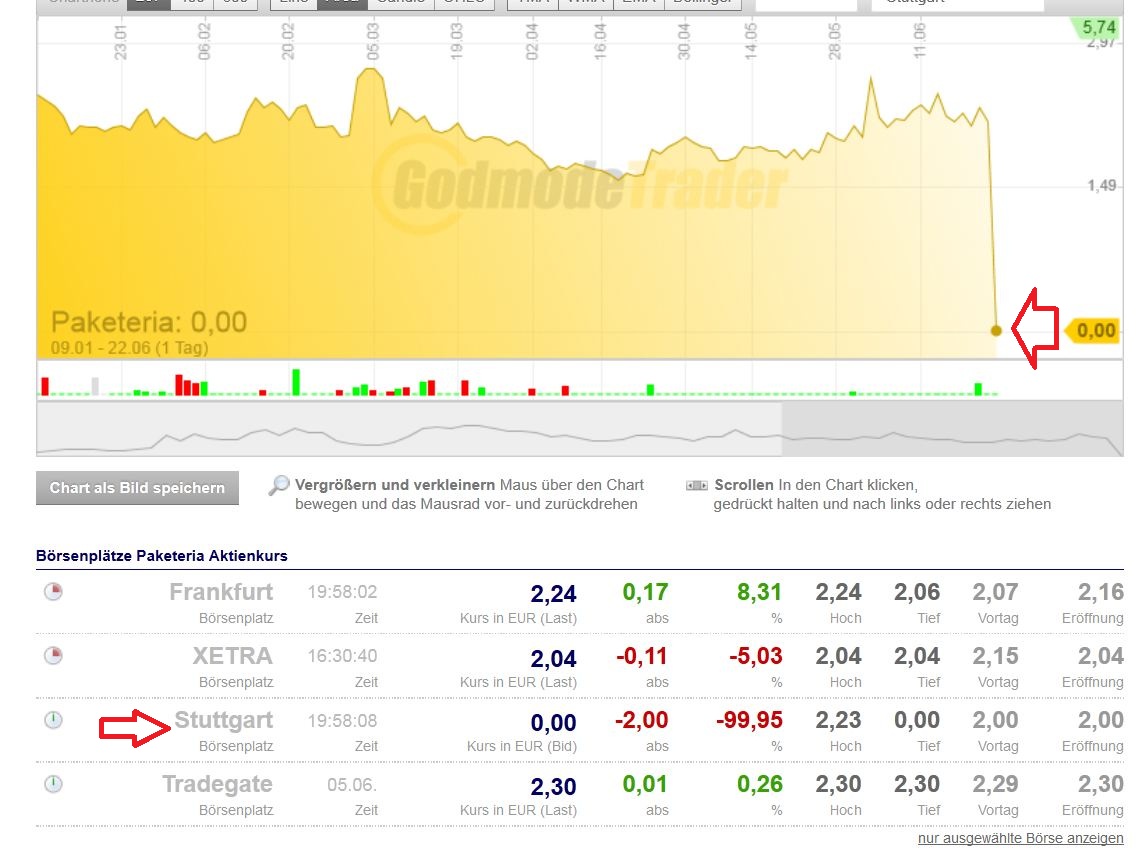Click Stuttgart bid price 0,00 in Kurs column

point(554,723)
